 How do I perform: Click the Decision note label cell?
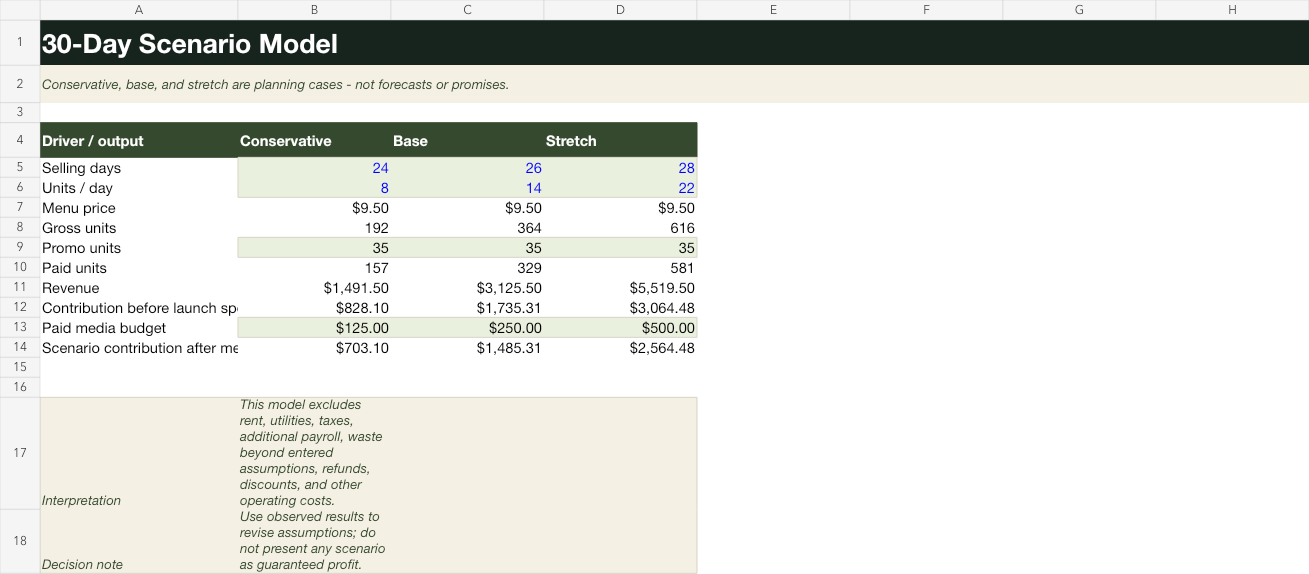[x=139, y=541]
